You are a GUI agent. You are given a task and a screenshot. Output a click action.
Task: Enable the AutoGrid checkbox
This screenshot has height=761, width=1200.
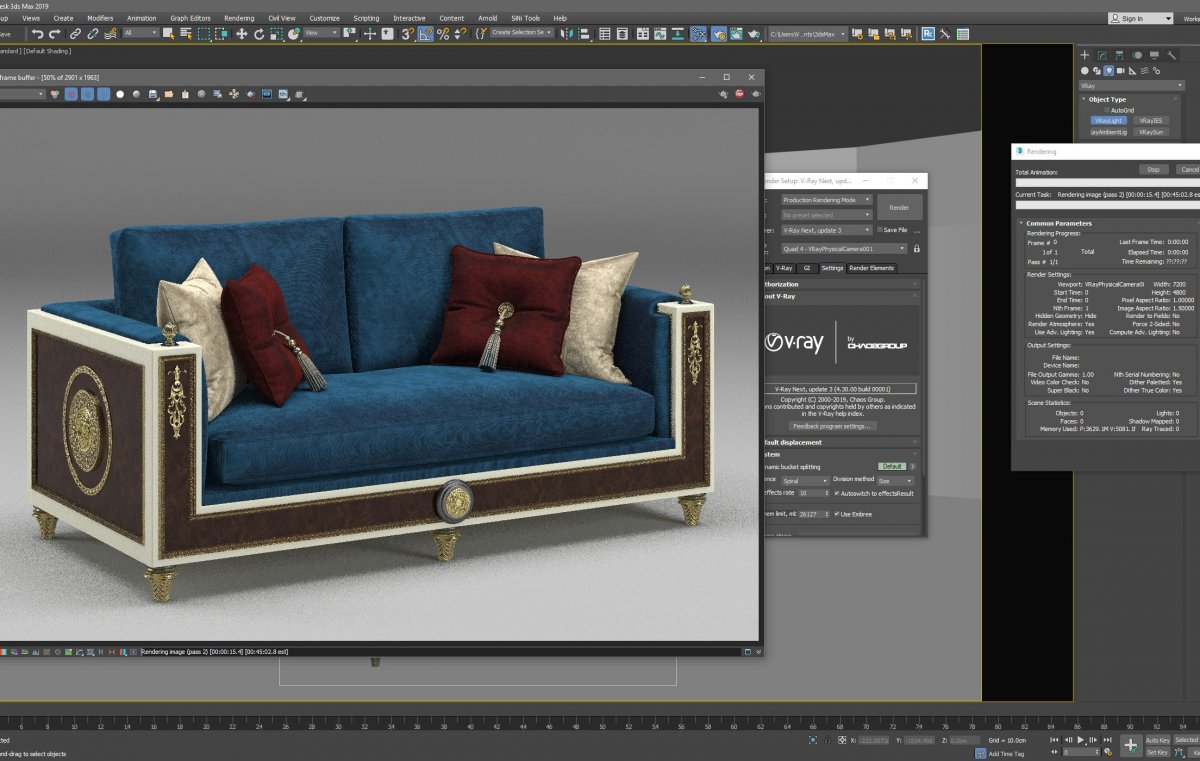click(1106, 110)
